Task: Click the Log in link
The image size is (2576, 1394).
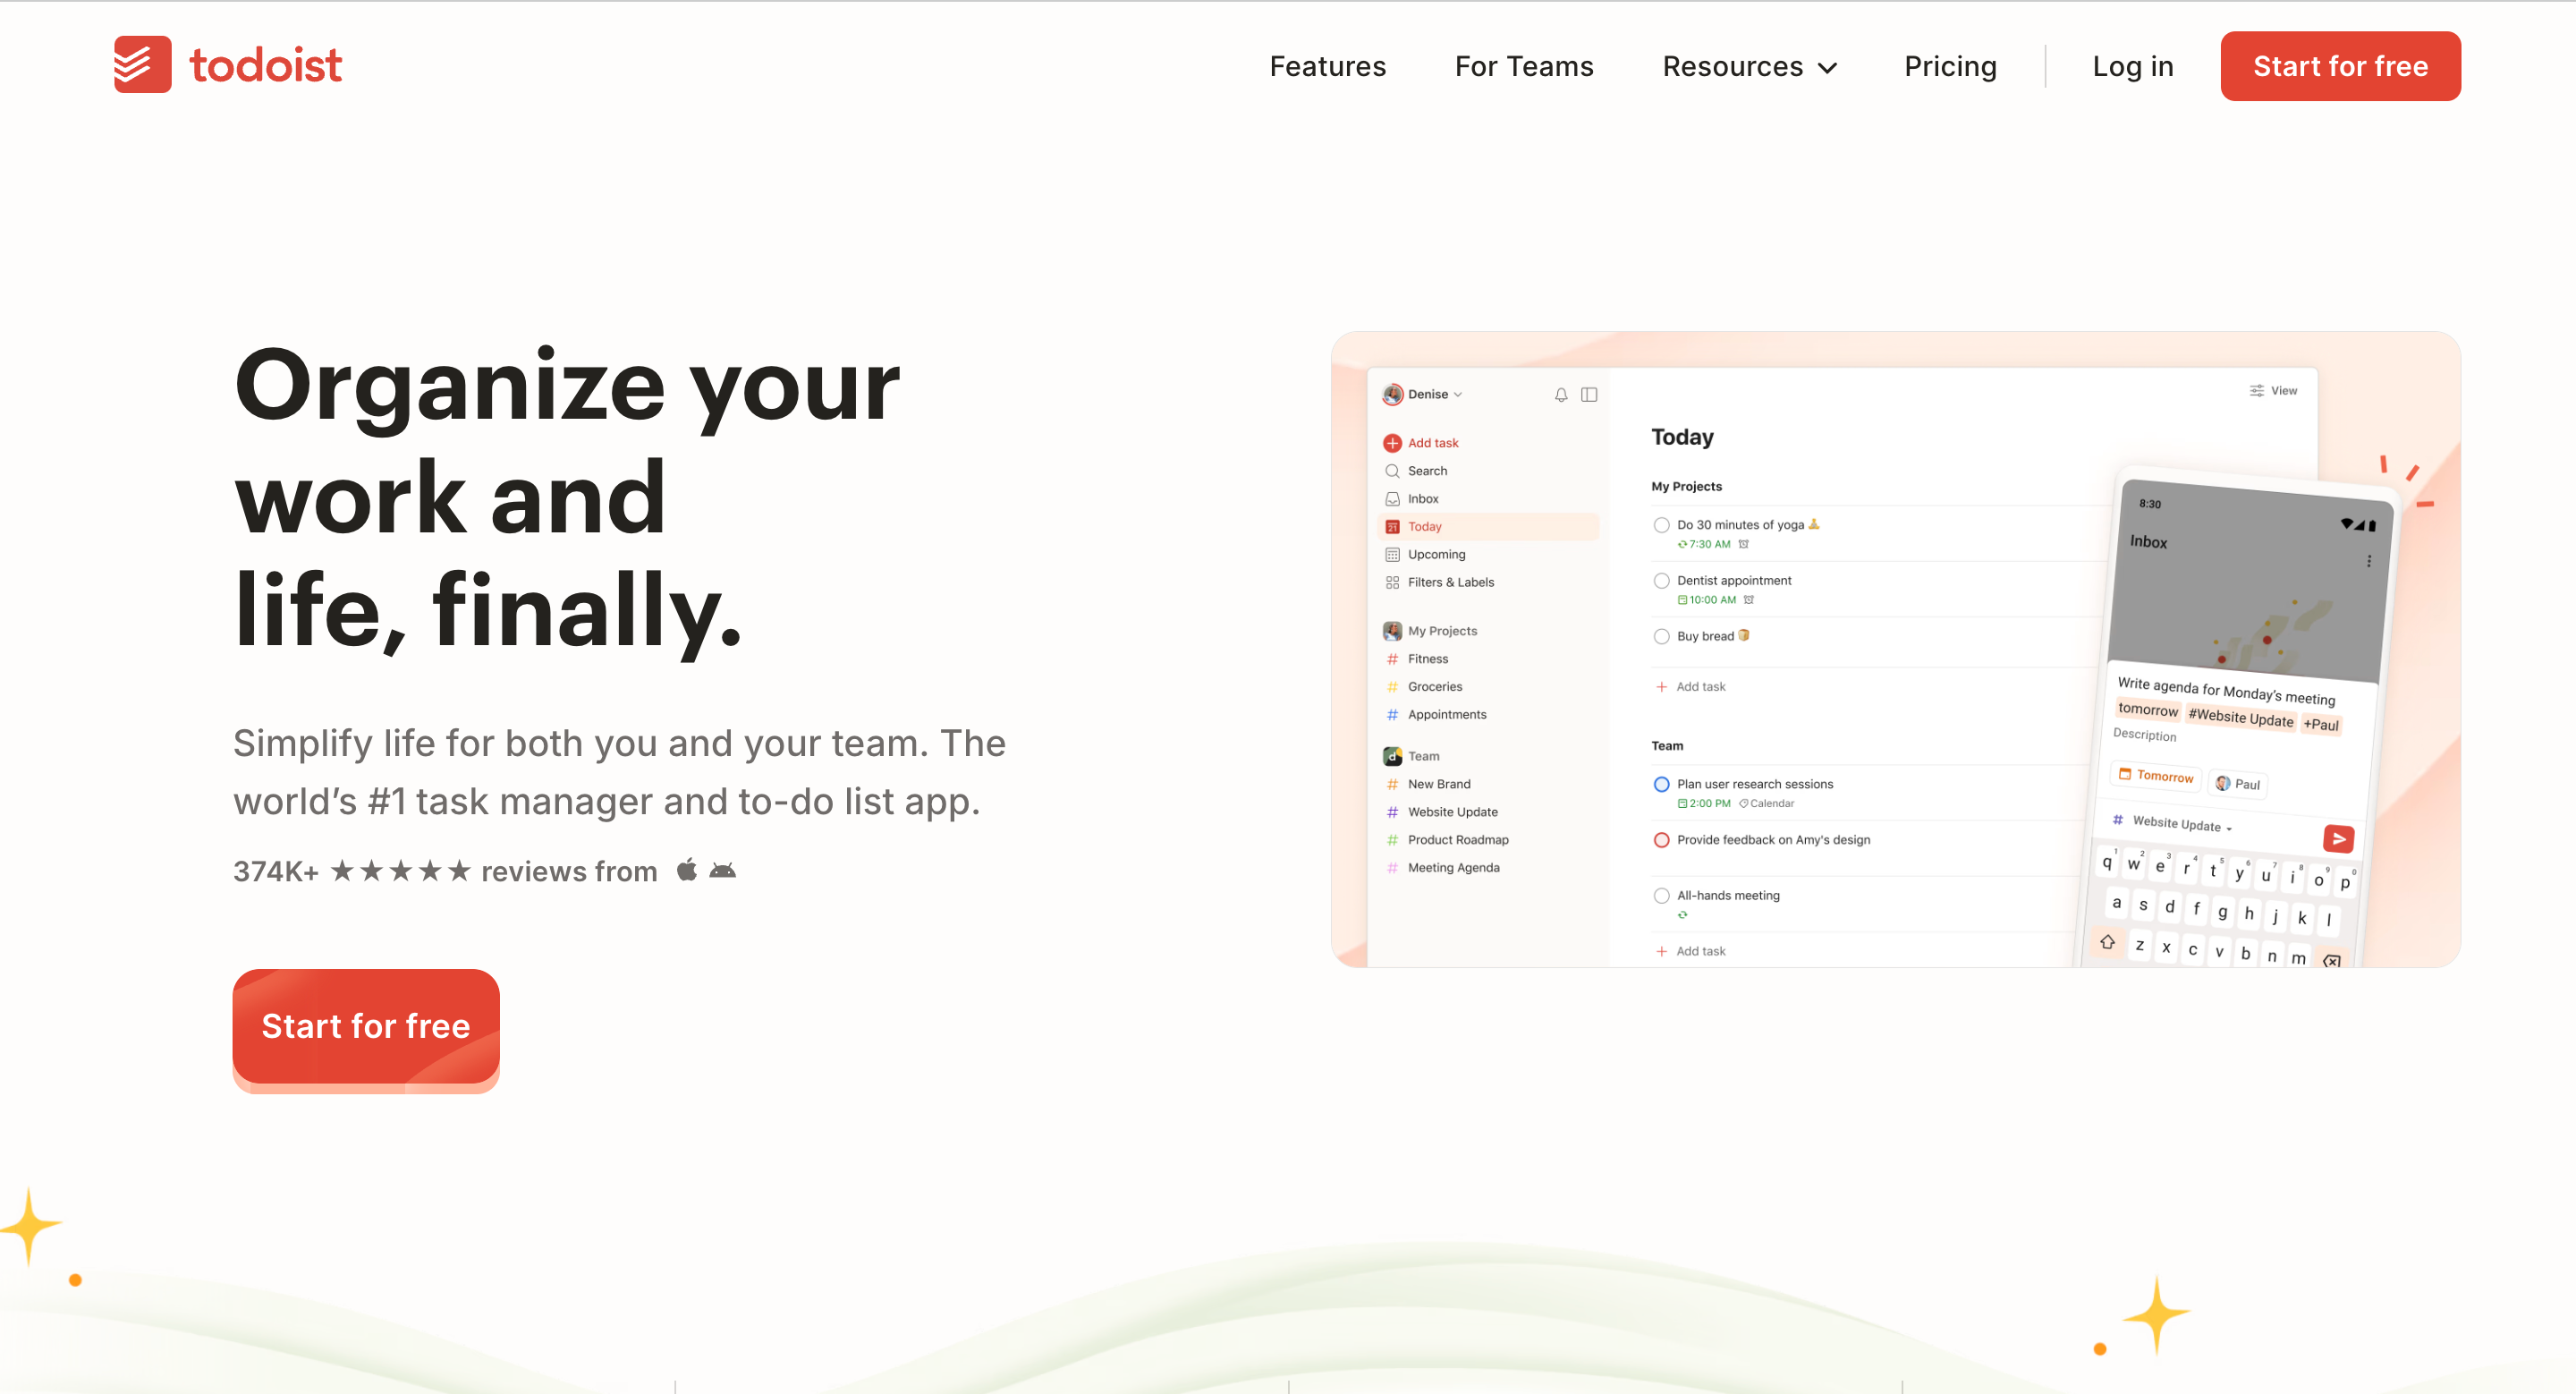Action: click(x=2132, y=66)
